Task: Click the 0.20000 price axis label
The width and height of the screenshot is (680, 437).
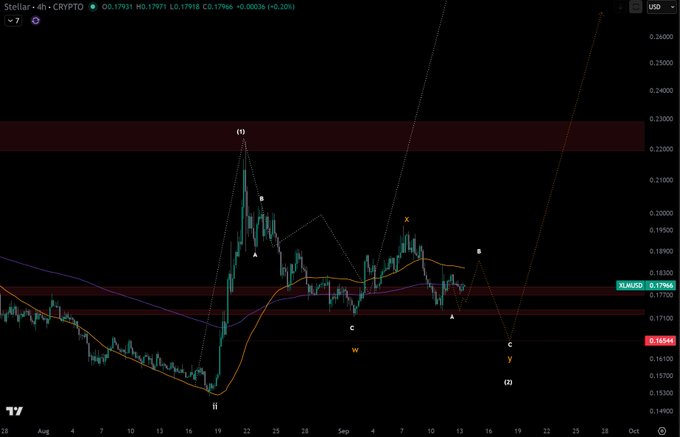Action: point(661,213)
